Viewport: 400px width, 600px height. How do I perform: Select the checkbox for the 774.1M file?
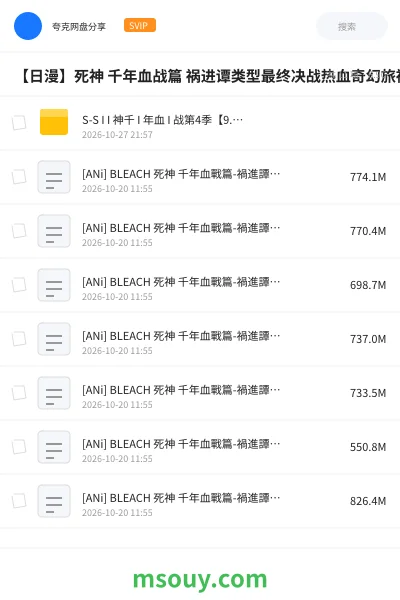19,177
